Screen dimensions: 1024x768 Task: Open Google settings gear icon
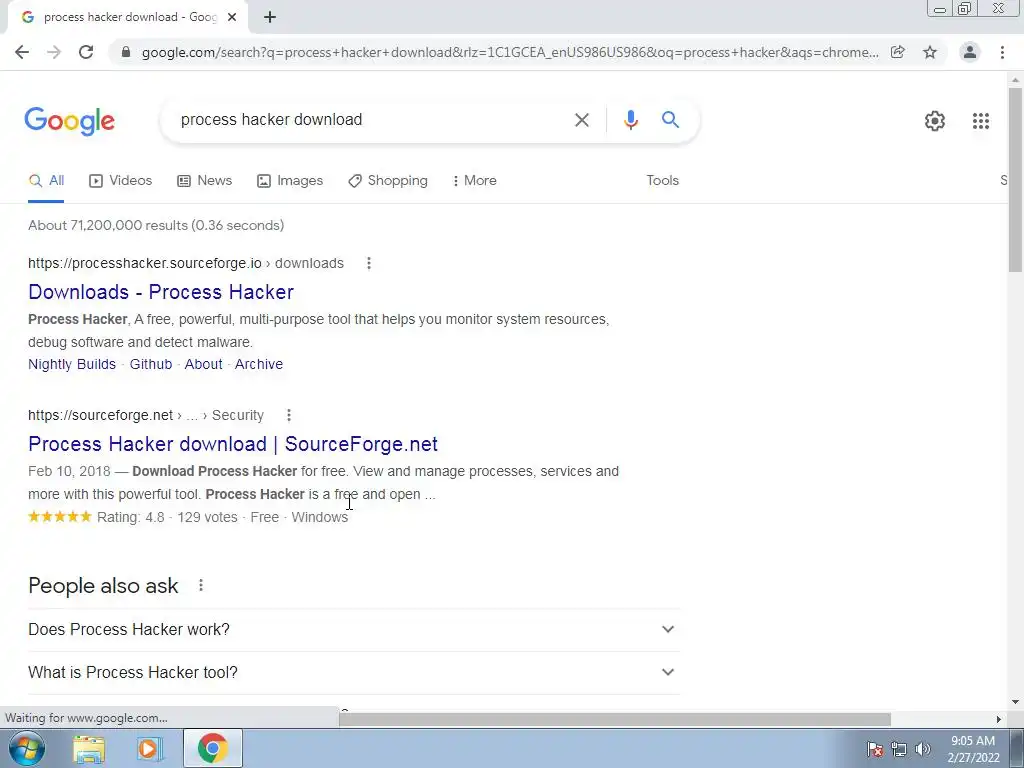(x=935, y=121)
